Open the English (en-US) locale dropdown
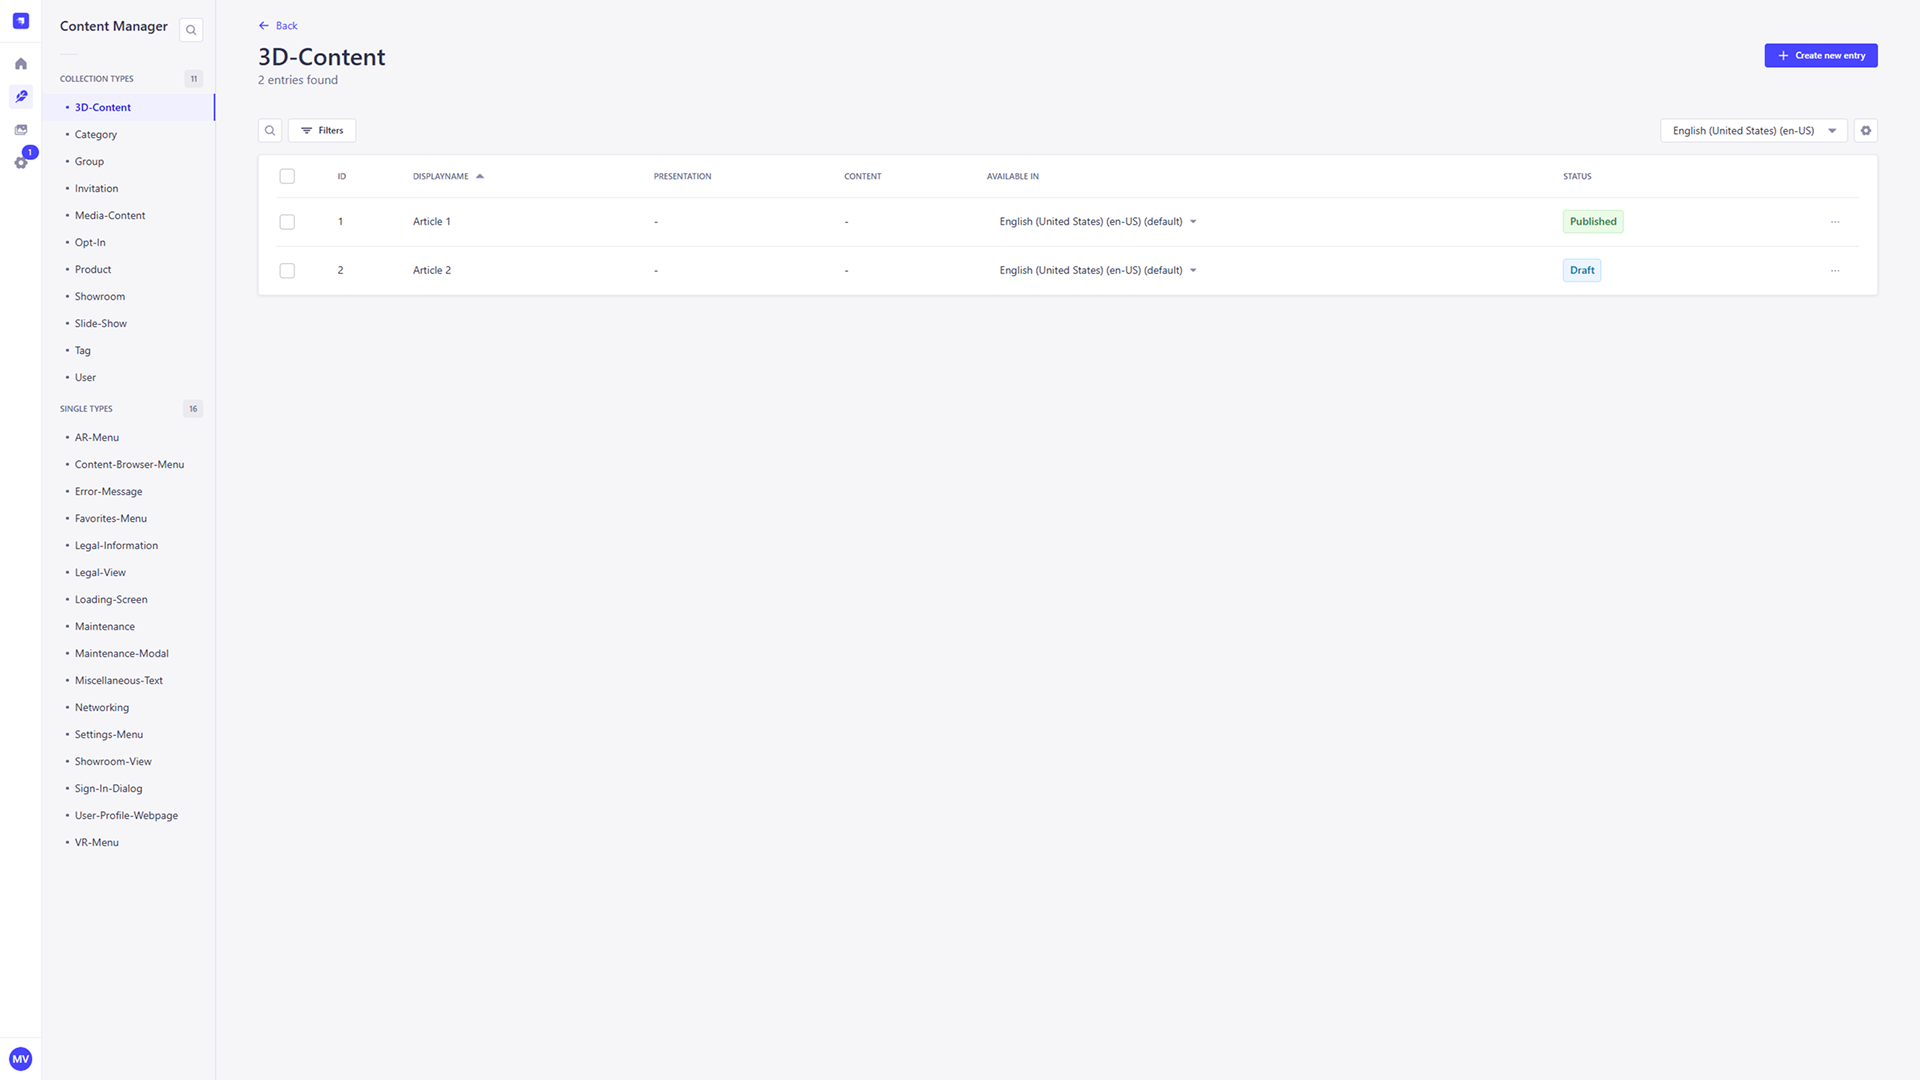The image size is (1920, 1080). 1753,131
